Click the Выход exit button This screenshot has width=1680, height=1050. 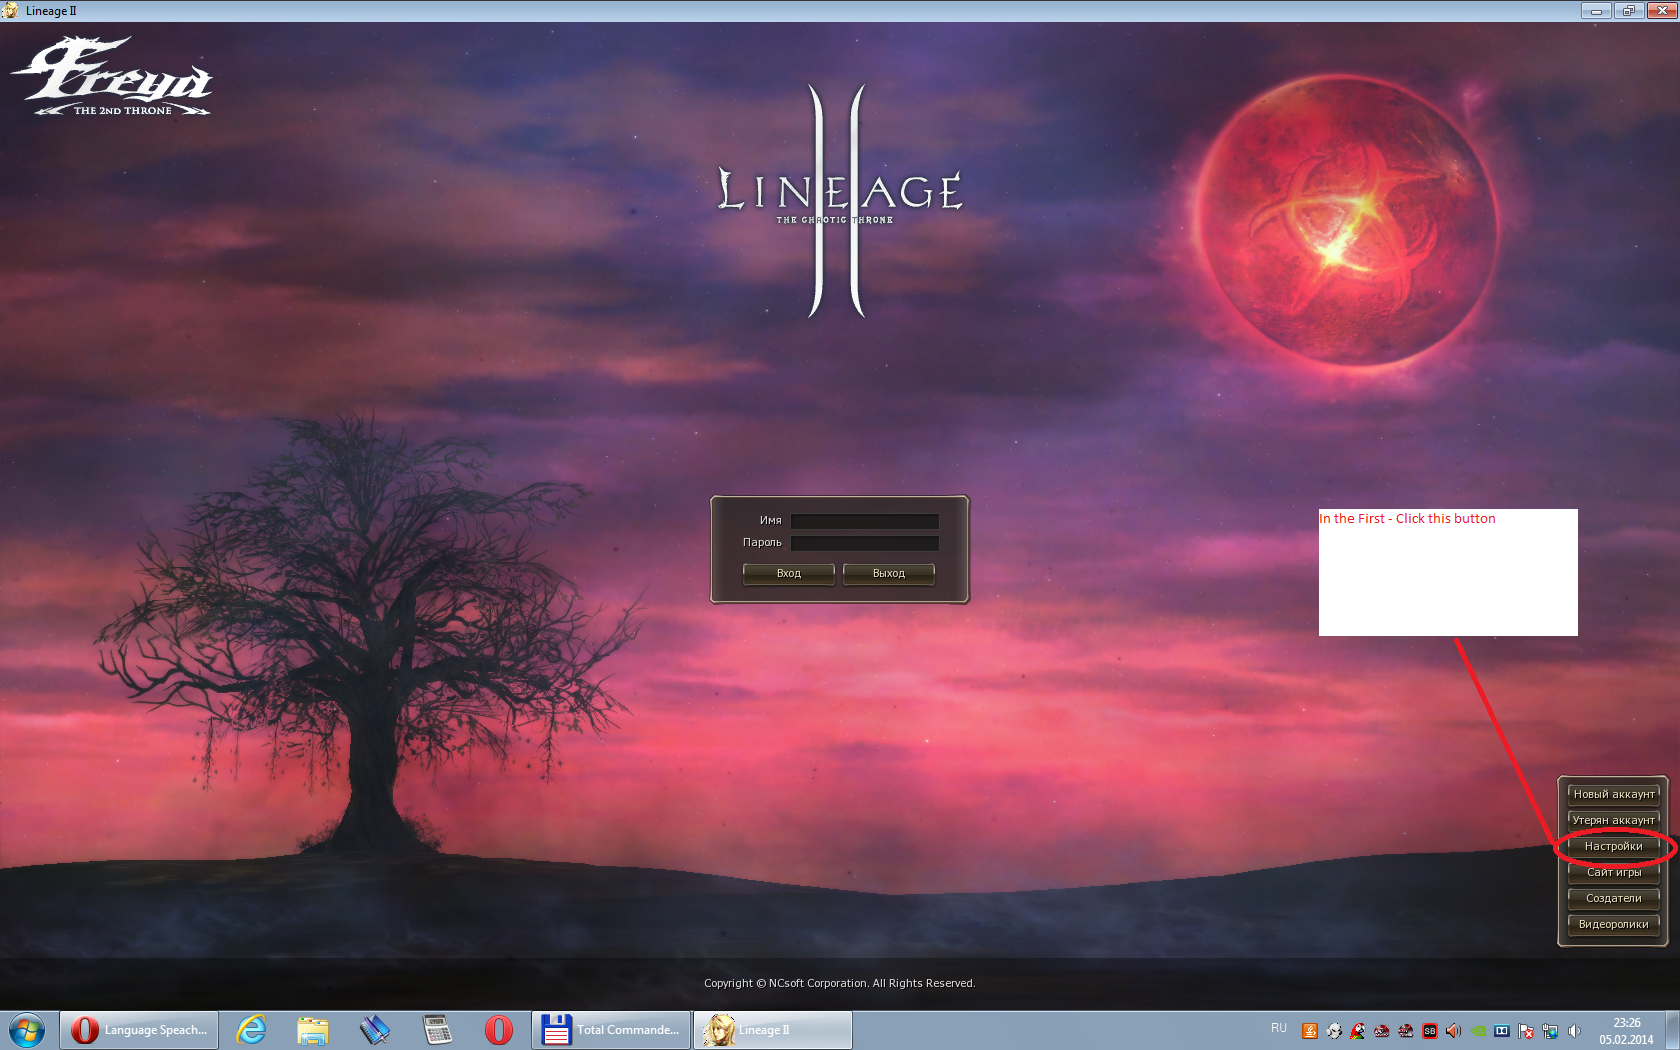pyautogui.click(x=888, y=574)
